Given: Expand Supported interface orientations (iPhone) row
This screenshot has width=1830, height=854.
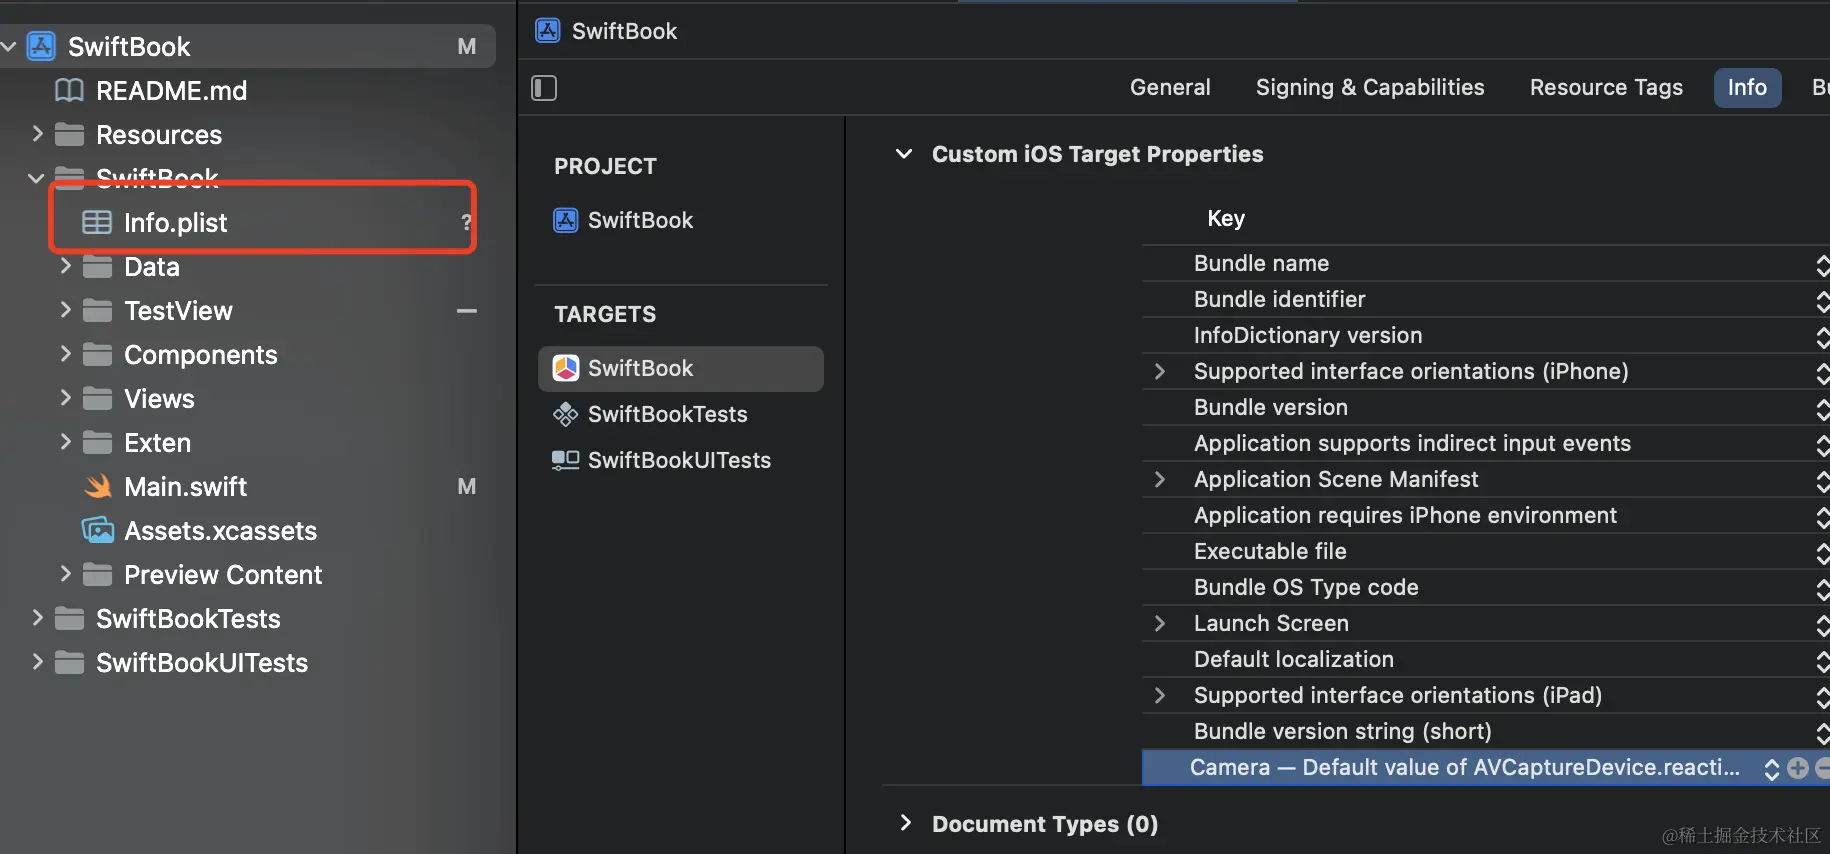Looking at the screenshot, I should tap(1160, 371).
